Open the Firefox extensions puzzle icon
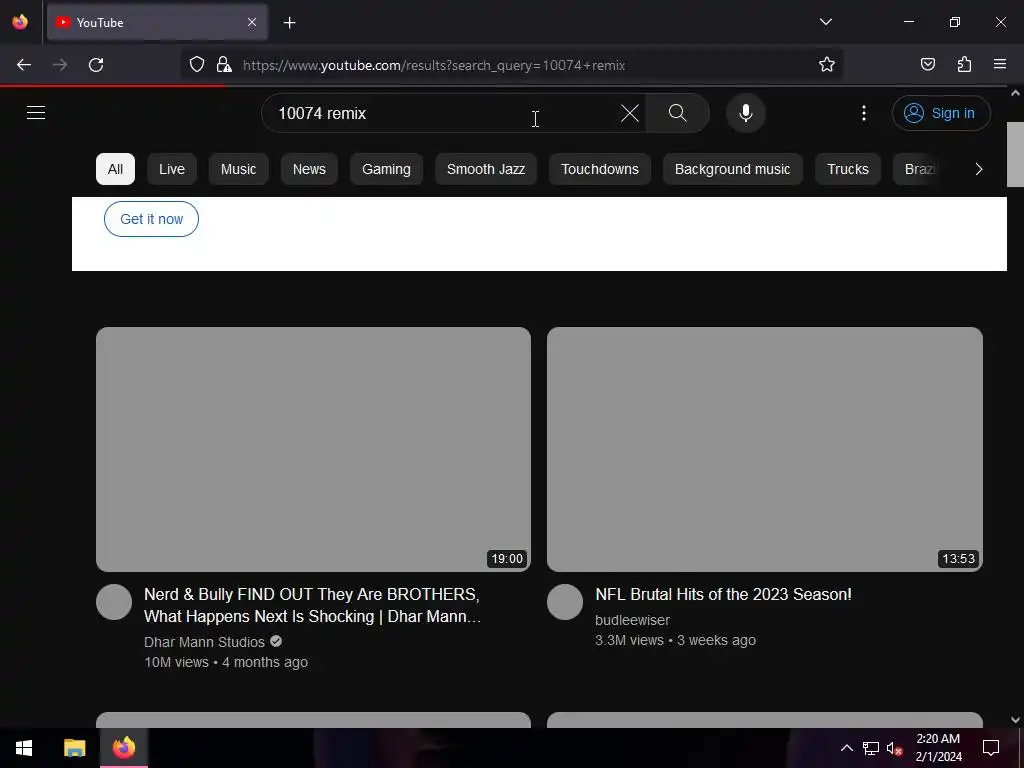 [964, 65]
